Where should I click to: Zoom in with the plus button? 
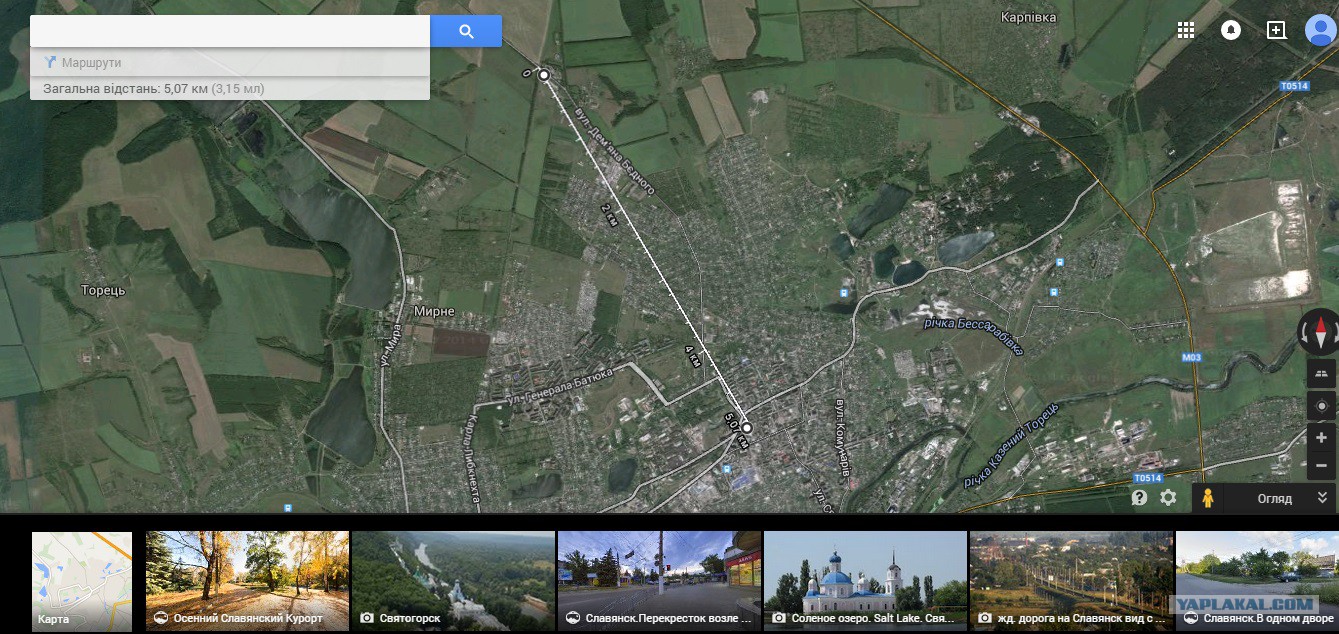click(x=1322, y=438)
